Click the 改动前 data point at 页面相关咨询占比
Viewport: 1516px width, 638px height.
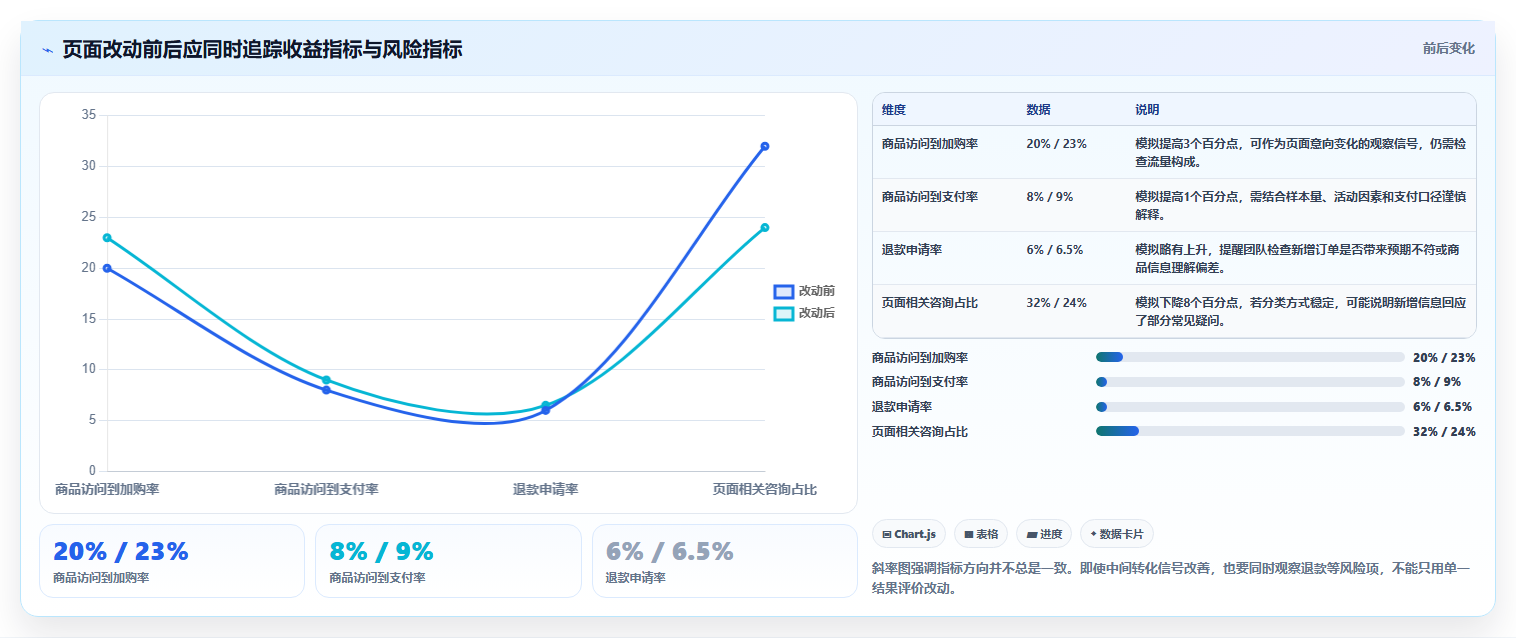(765, 146)
